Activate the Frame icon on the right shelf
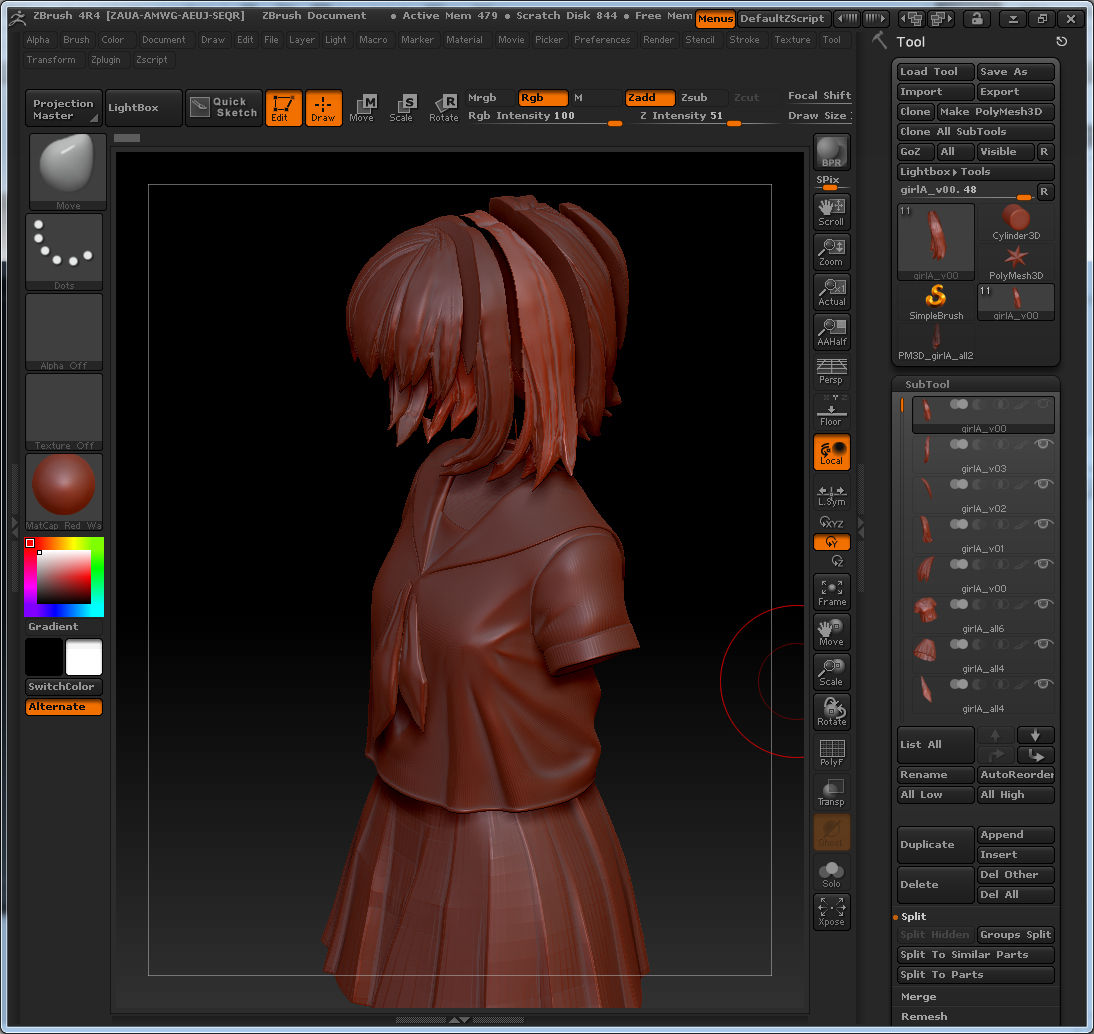The height and width of the screenshot is (1034, 1094). coord(831,590)
